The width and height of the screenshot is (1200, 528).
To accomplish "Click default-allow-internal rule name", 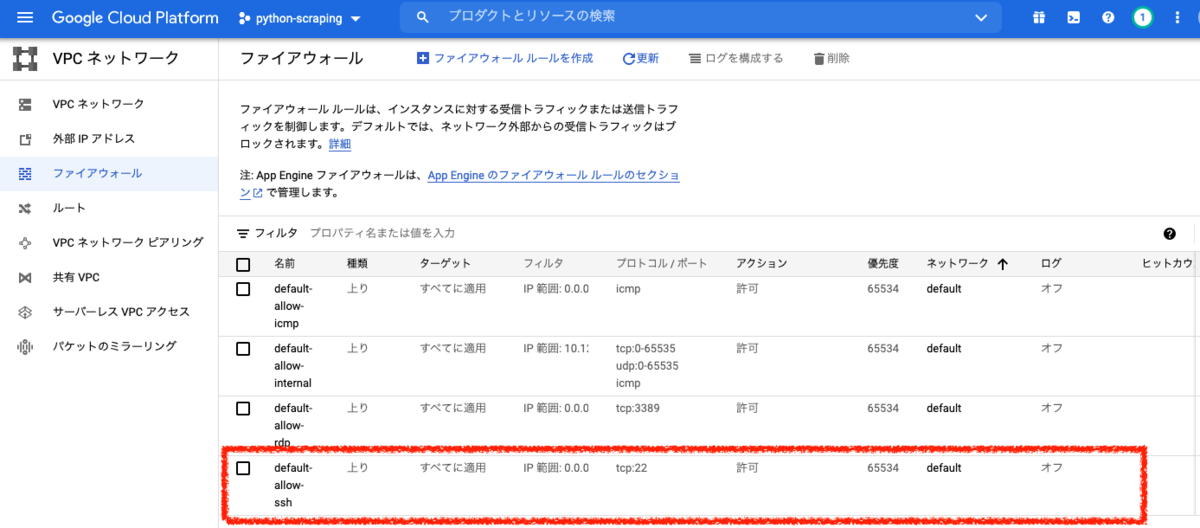I will 293,366.
